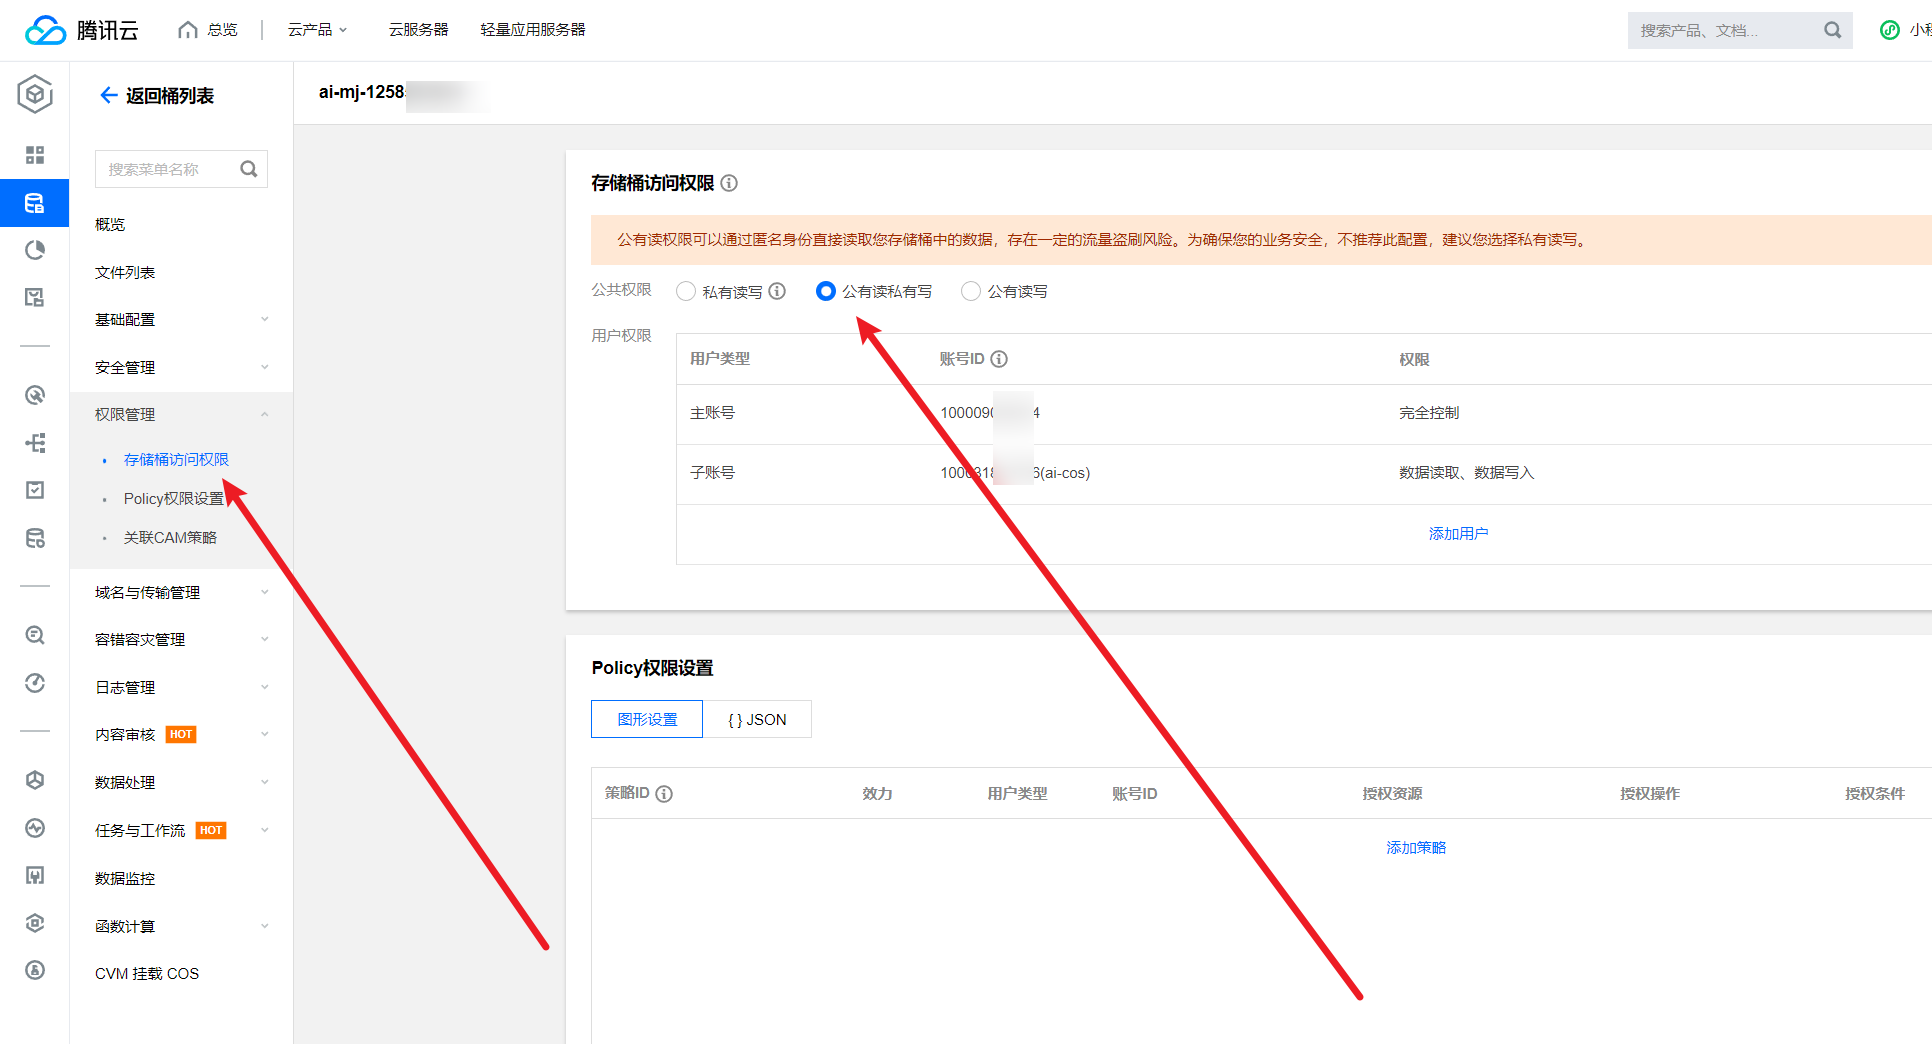Select the 公有读写 radio option
This screenshot has width=1932, height=1044.
[x=971, y=291]
